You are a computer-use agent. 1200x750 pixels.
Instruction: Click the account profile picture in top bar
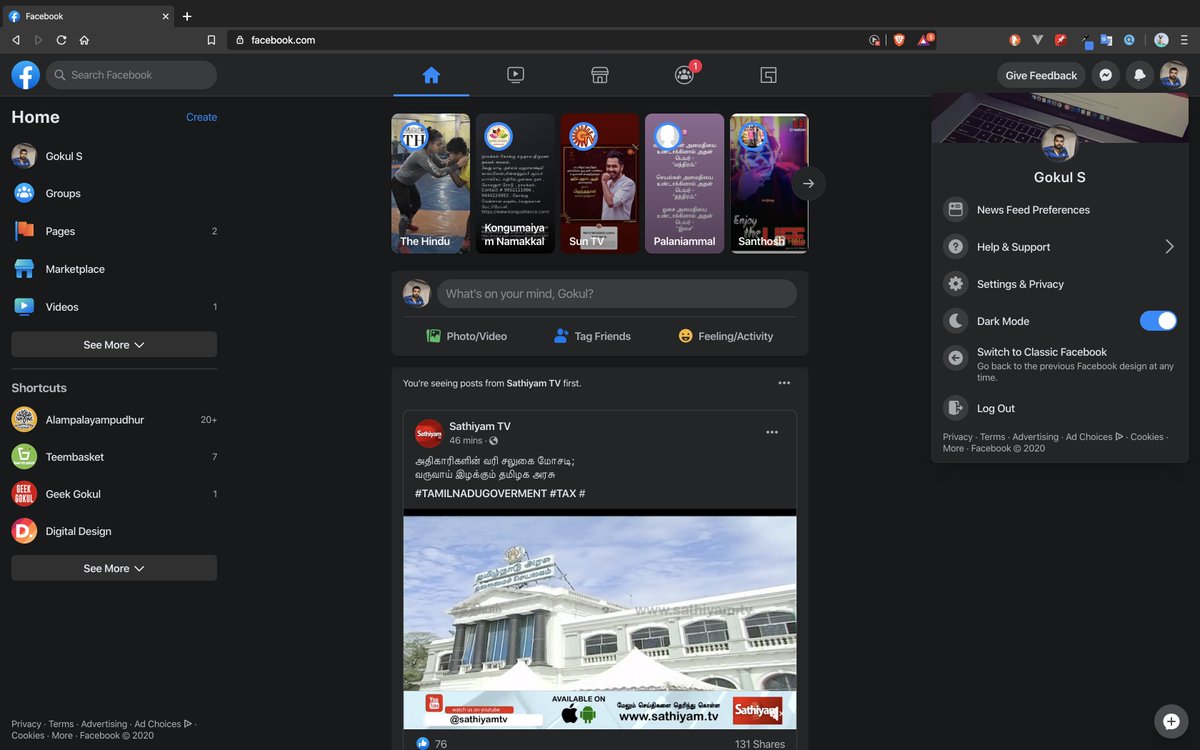(1173, 75)
